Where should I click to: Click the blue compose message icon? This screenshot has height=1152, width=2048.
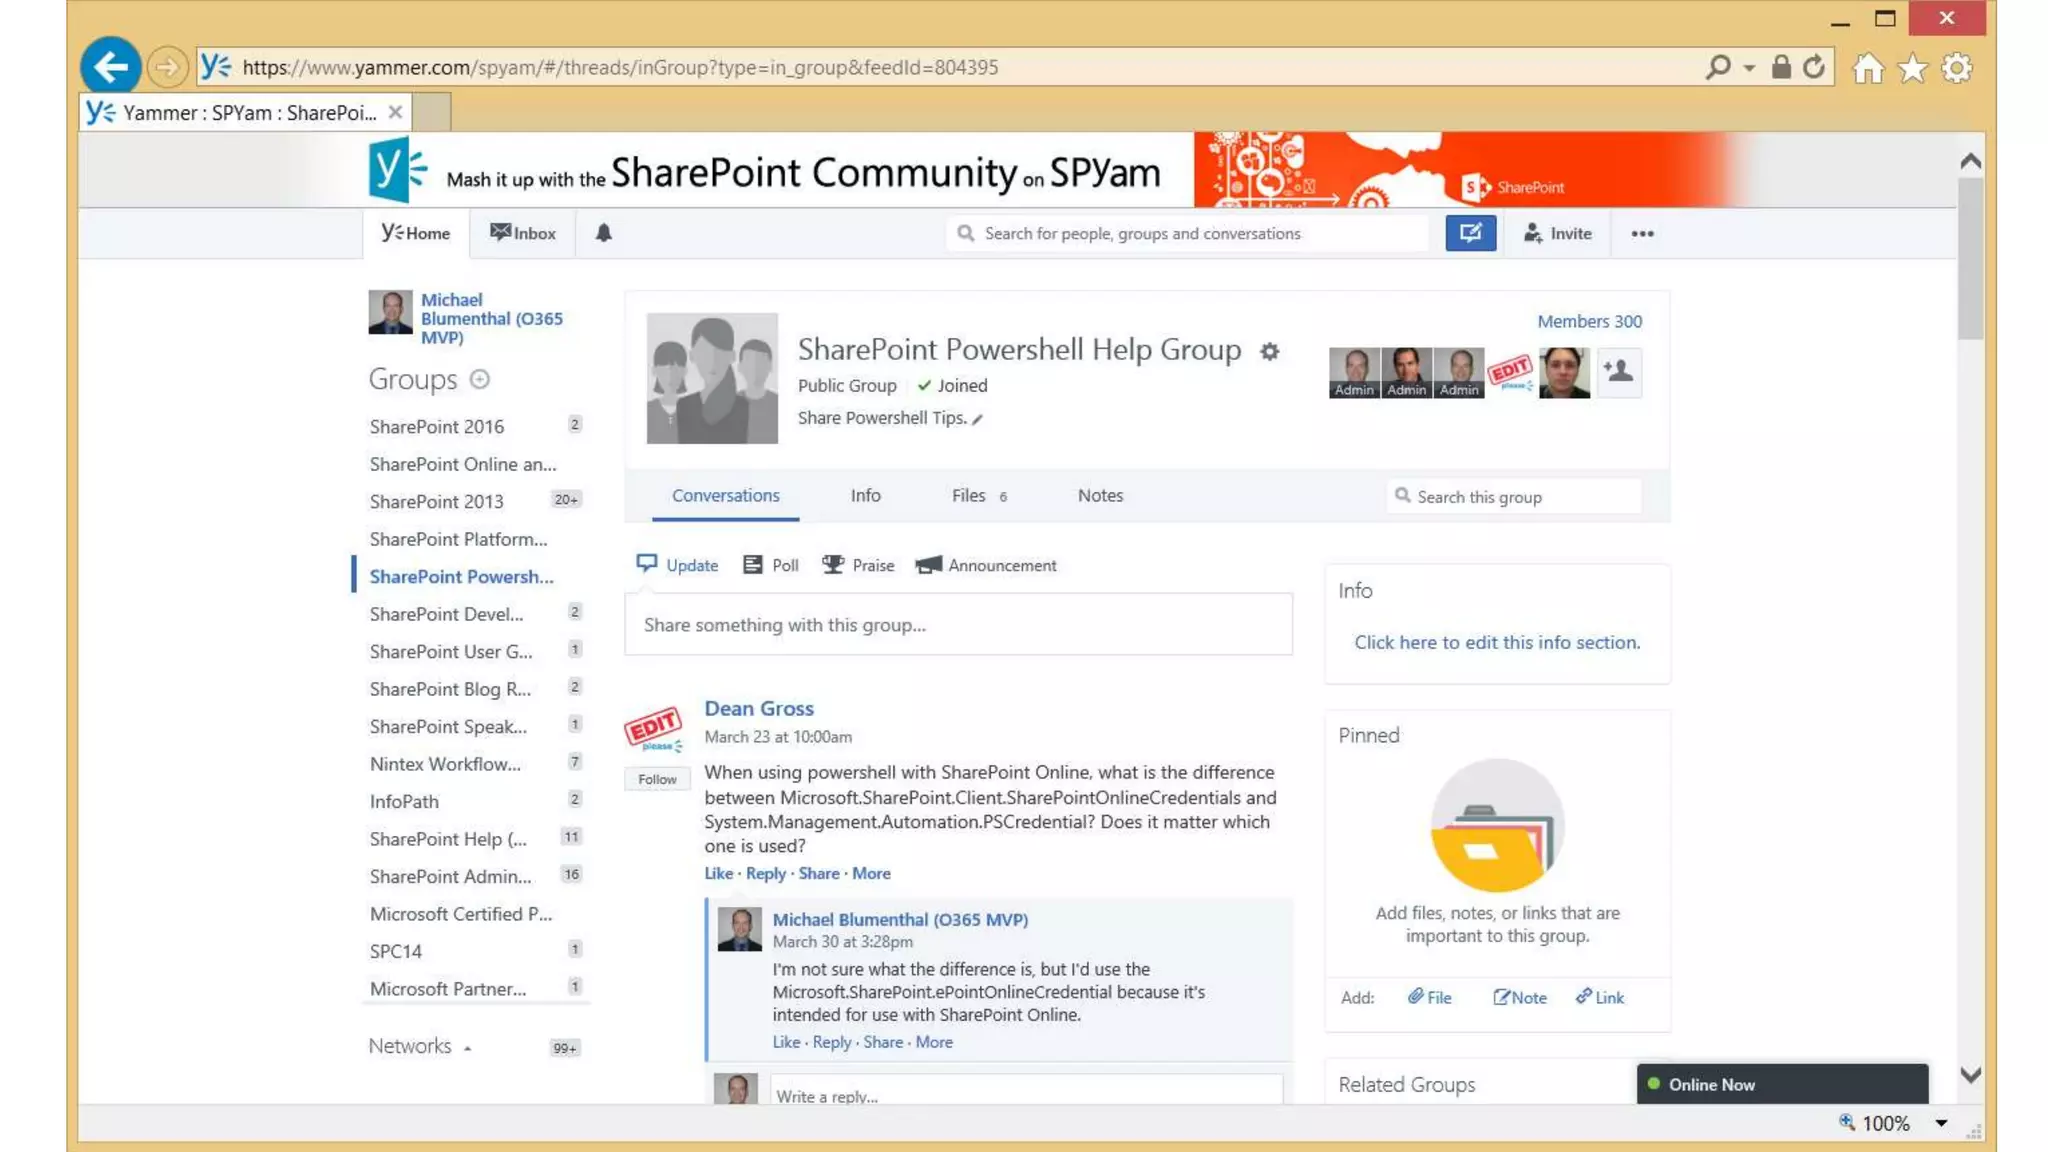[x=1470, y=233]
